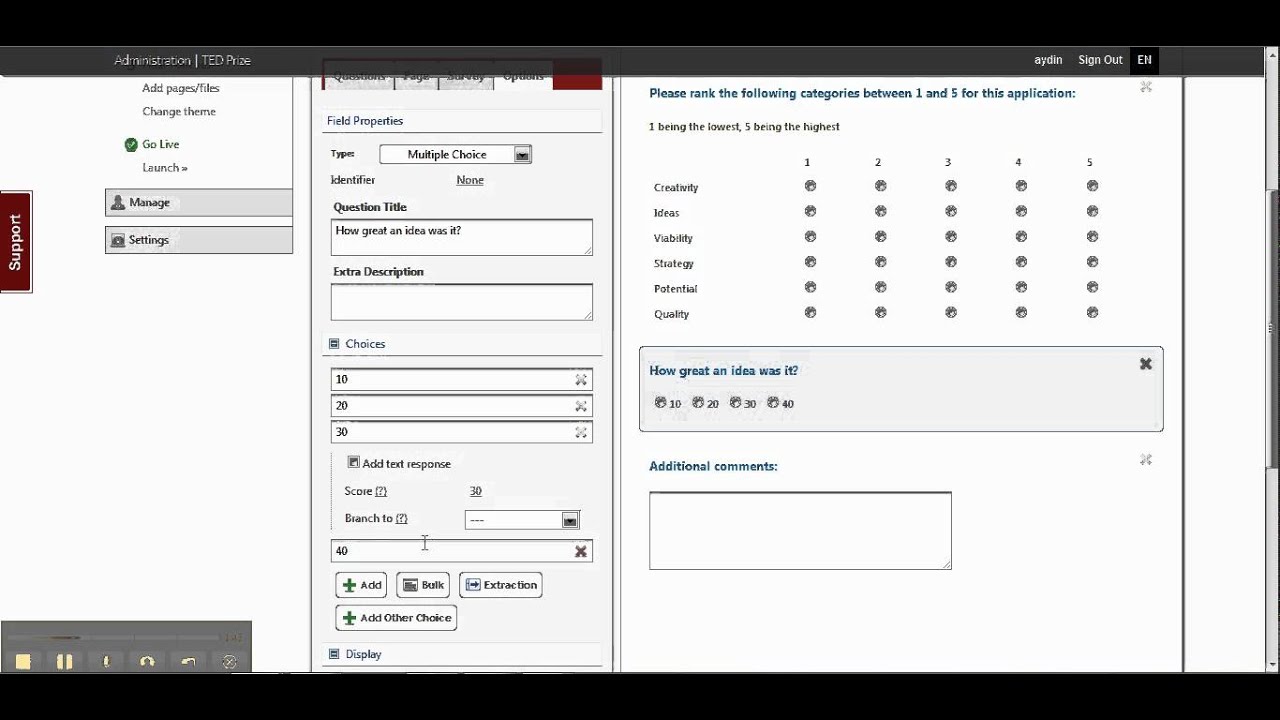1280x720 pixels.
Task: Open the Type Multiple Choice dropdown
Action: 455,155
